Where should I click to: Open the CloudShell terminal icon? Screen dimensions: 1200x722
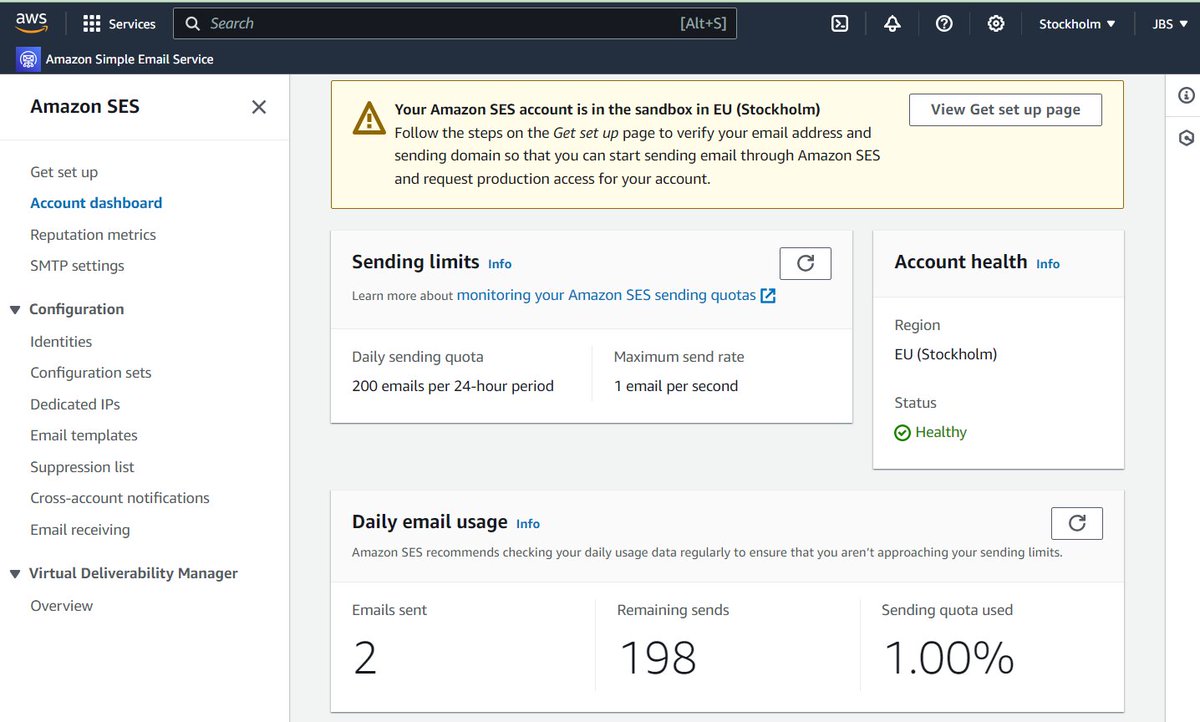840,24
